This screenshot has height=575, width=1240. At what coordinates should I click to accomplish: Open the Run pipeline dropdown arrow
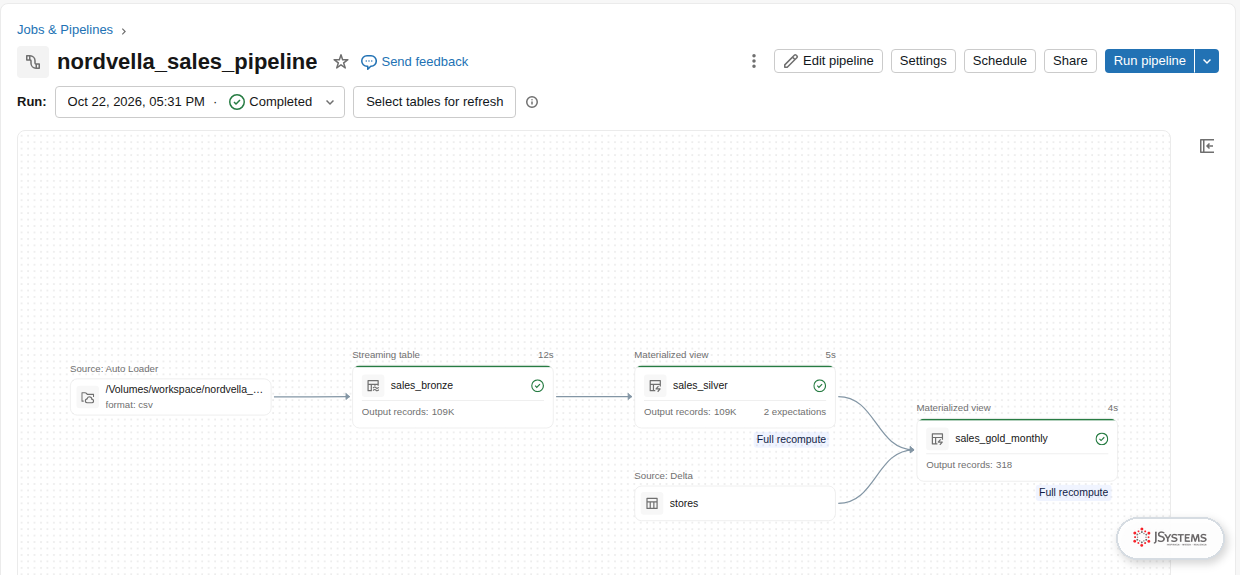pos(1207,61)
